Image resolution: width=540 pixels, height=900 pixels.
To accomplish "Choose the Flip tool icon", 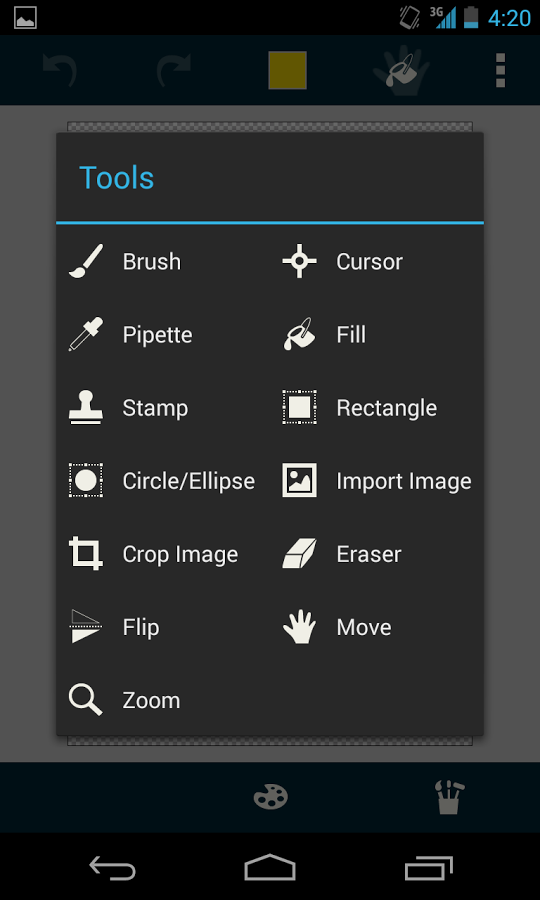I will coord(86,627).
